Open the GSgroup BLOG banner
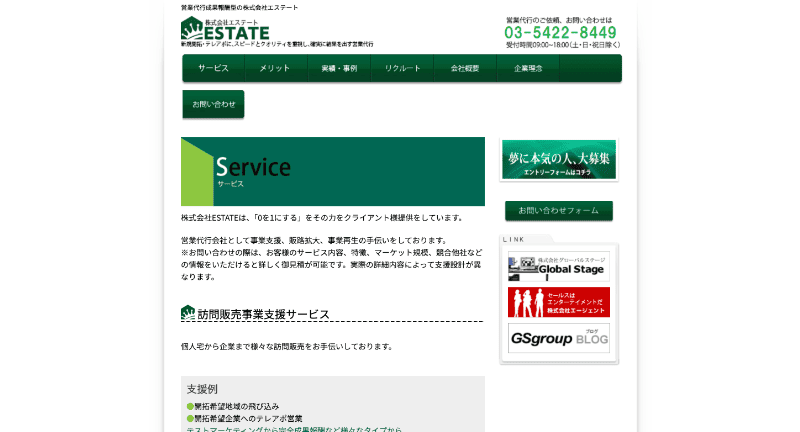The width and height of the screenshot is (800, 432). tap(559, 338)
